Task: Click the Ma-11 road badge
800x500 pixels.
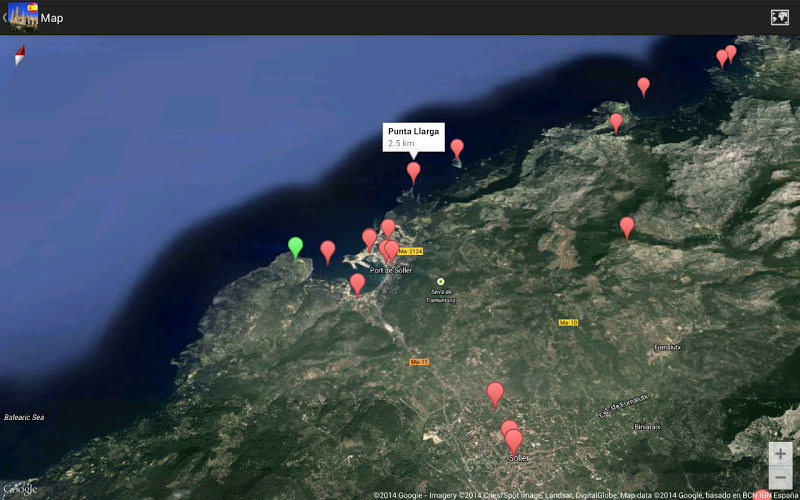Action: point(419,361)
